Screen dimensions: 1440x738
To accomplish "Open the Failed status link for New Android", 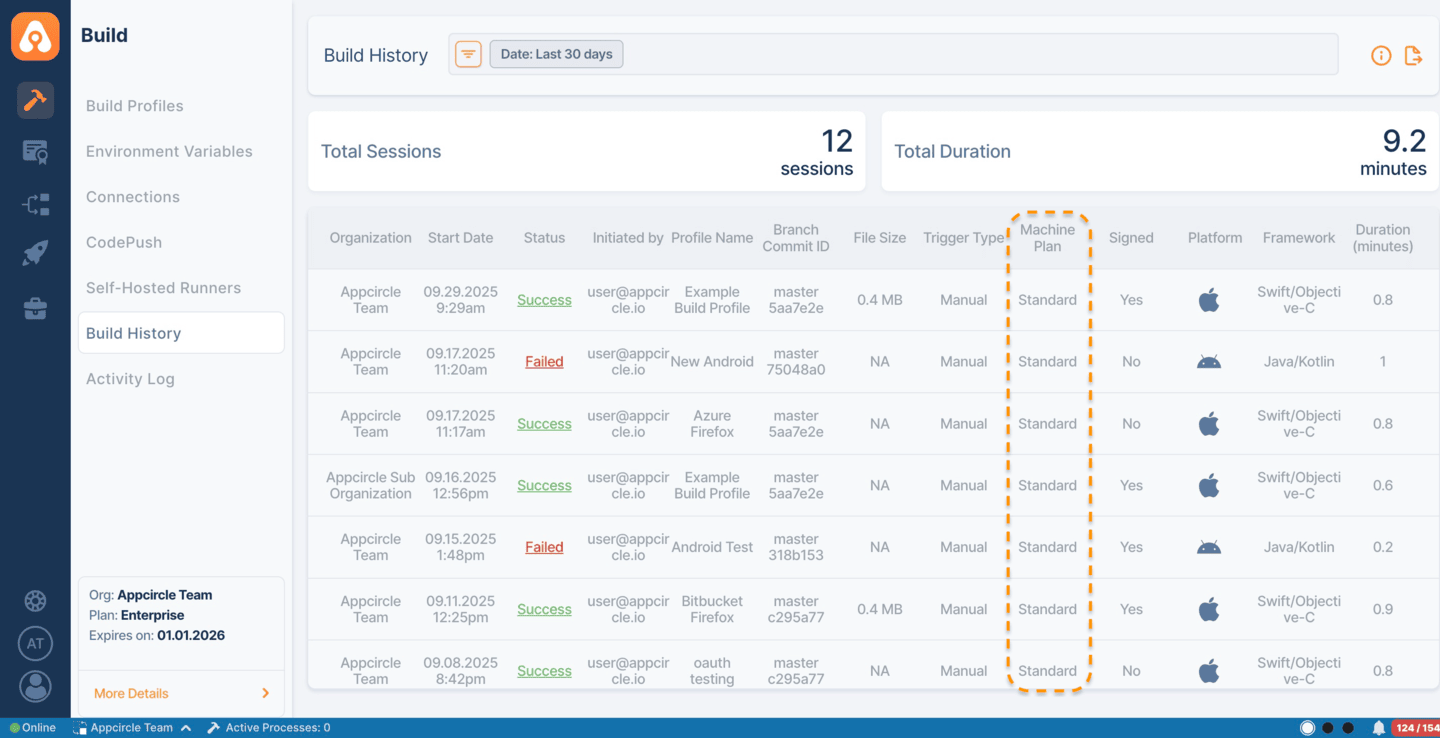I will tap(544, 362).
